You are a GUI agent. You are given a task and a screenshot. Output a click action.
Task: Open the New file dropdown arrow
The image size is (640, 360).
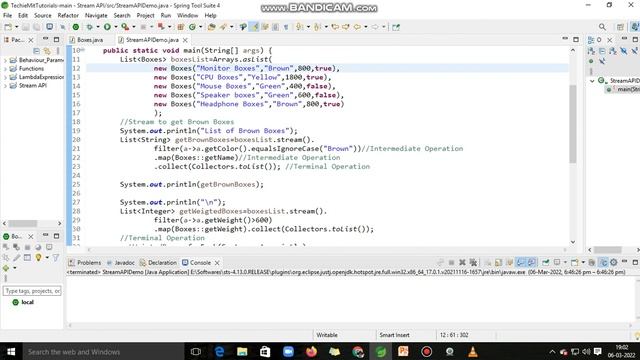(16, 27)
